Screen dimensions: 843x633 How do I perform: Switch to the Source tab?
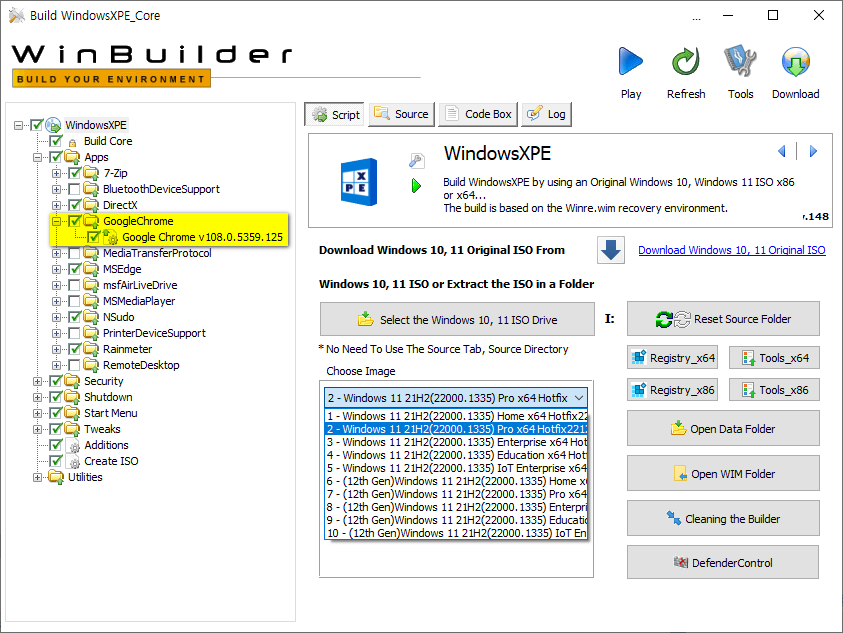401,115
